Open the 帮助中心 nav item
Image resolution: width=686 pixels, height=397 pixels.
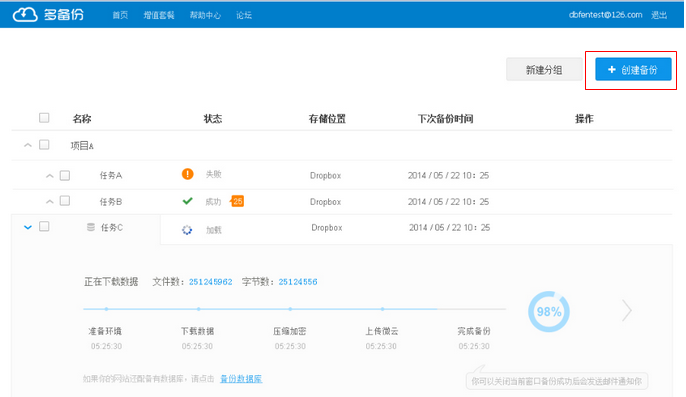coord(205,15)
